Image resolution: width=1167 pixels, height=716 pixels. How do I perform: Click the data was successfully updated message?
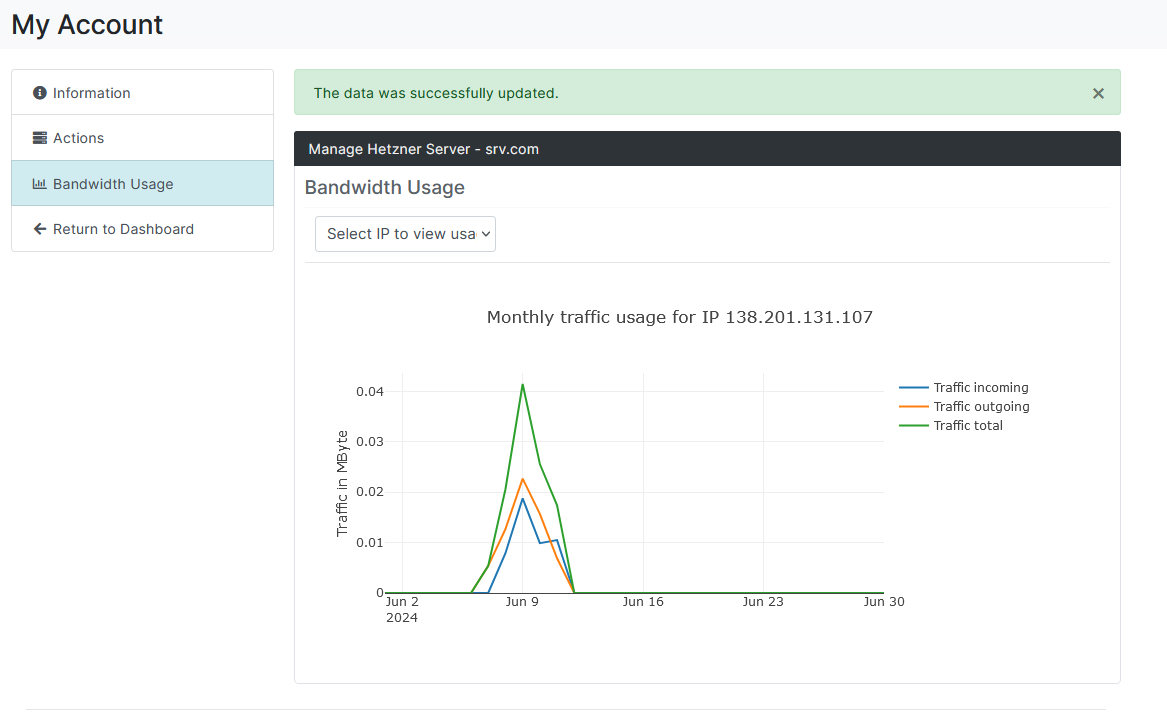point(435,93)
